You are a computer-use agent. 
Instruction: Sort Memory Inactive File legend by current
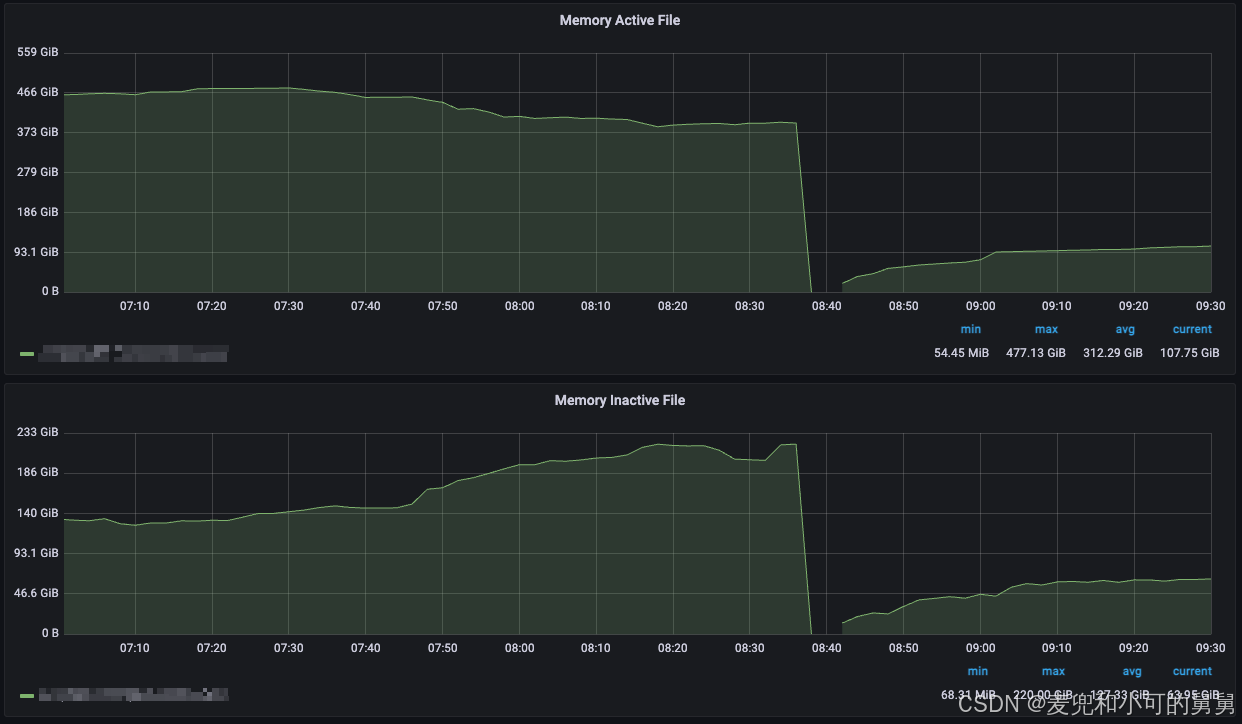coord(1192,671)
